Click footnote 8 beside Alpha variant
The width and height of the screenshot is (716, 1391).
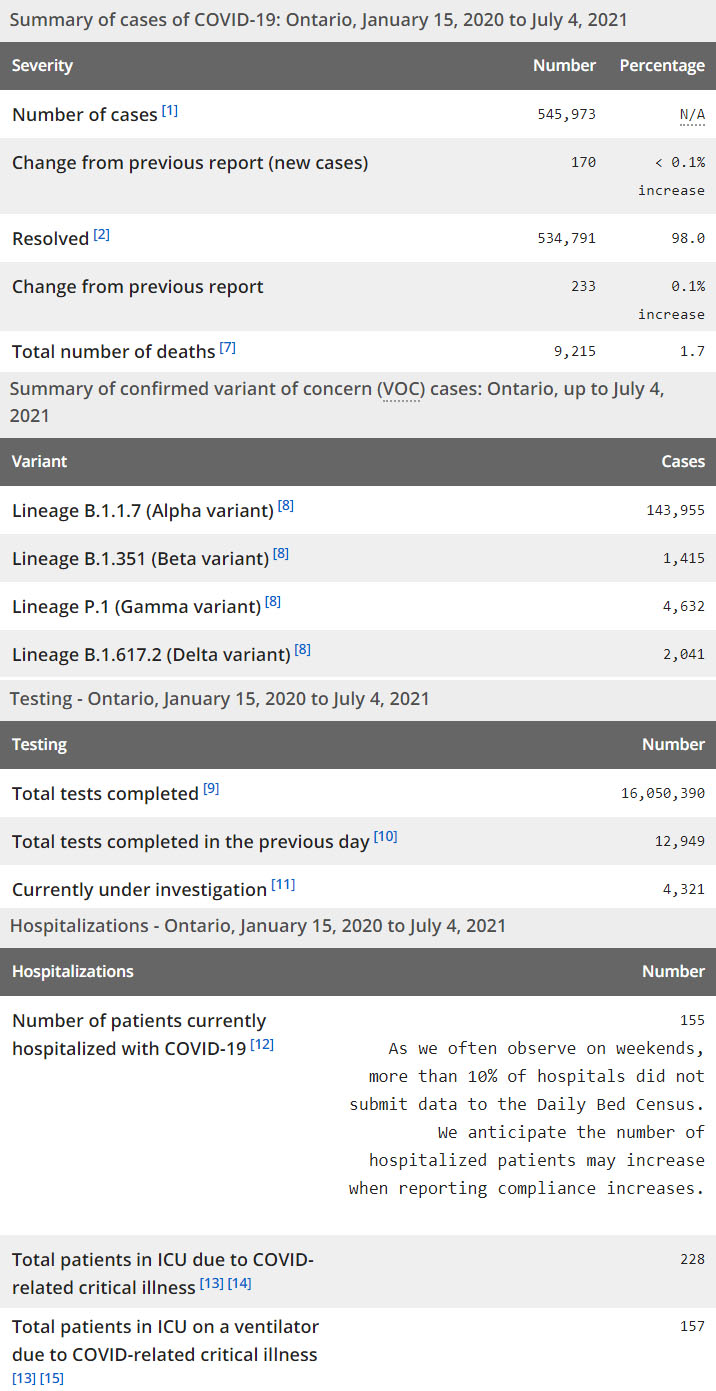coord(286,506)
